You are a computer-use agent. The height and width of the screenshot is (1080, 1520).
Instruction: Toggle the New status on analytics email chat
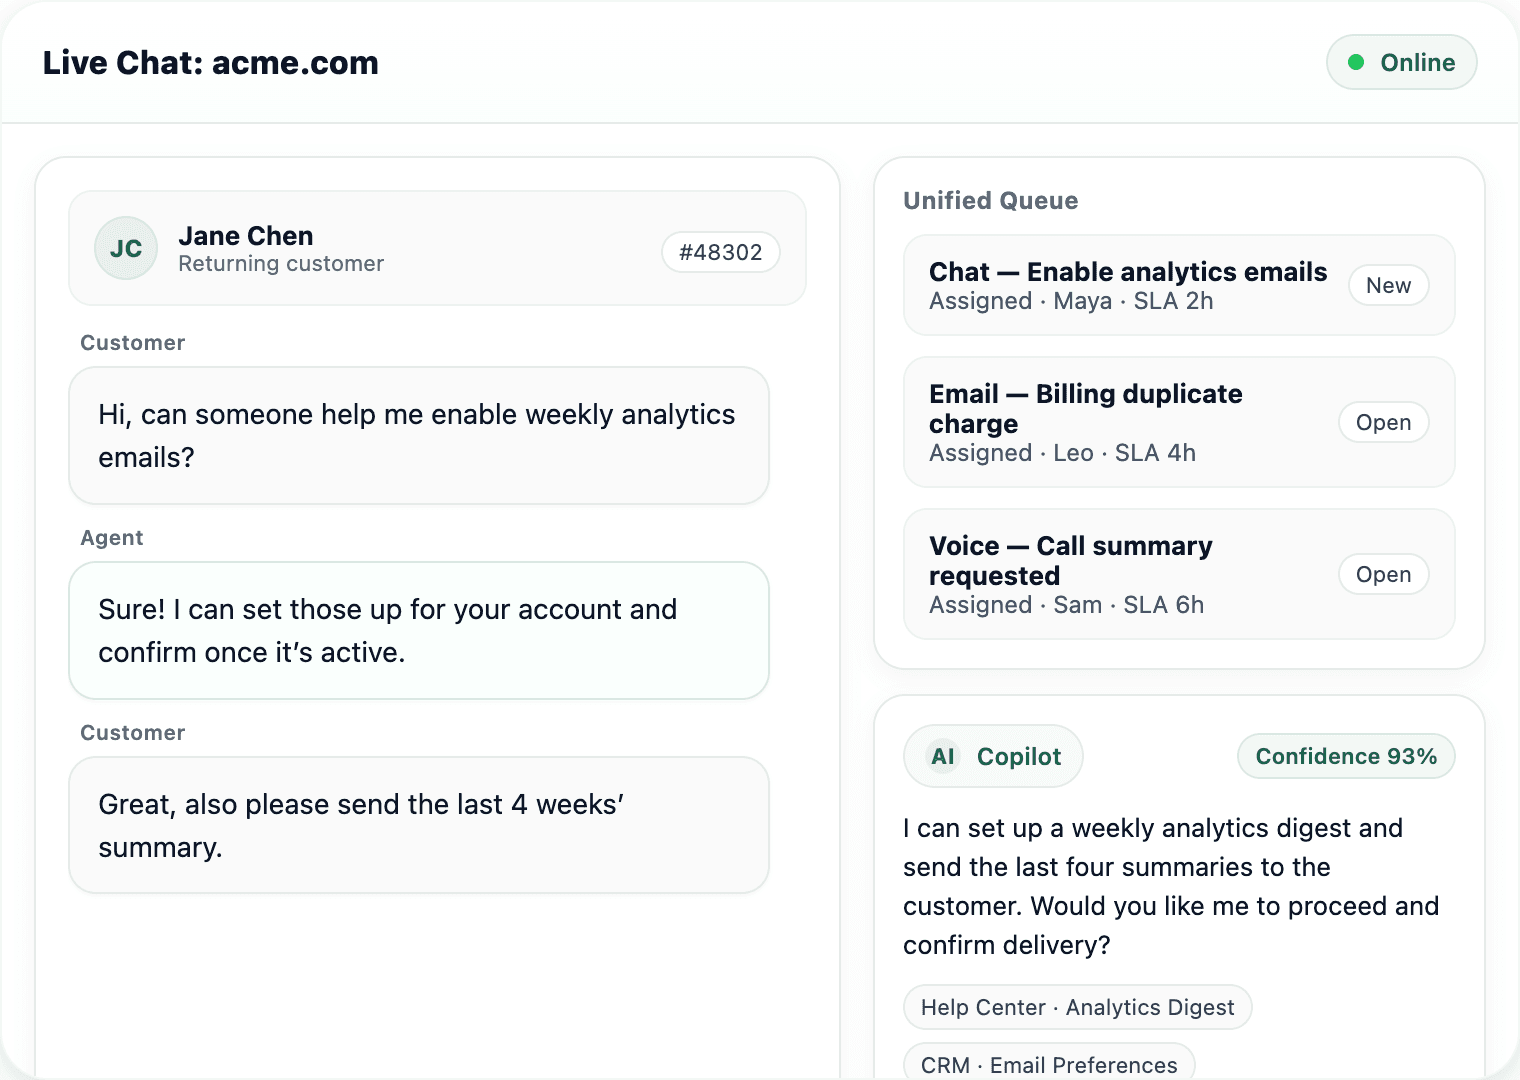click(1388, 285)
